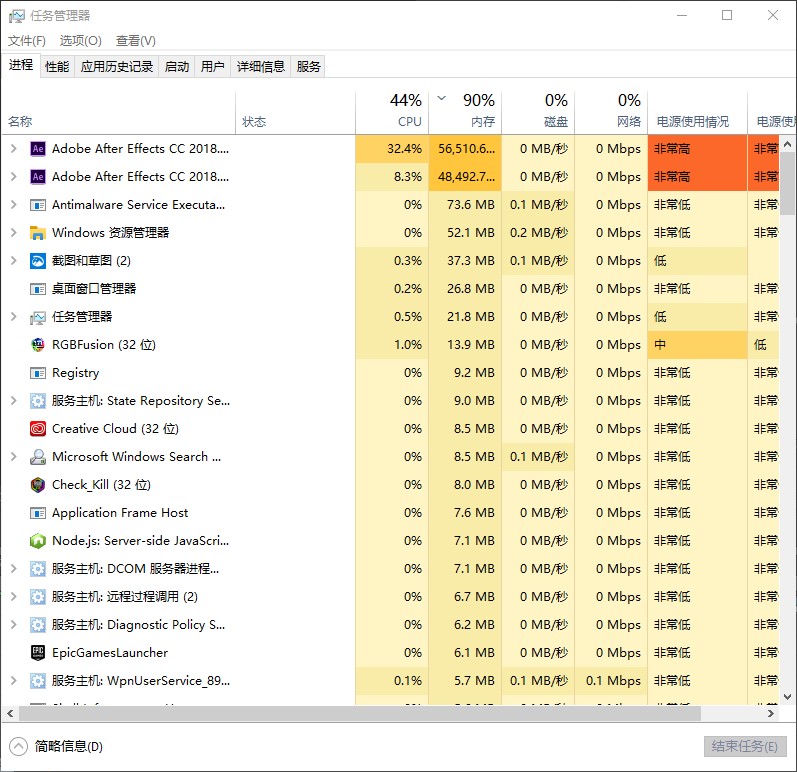Switch to the 性能 tab
797x772 pixels.
[57, 67]
